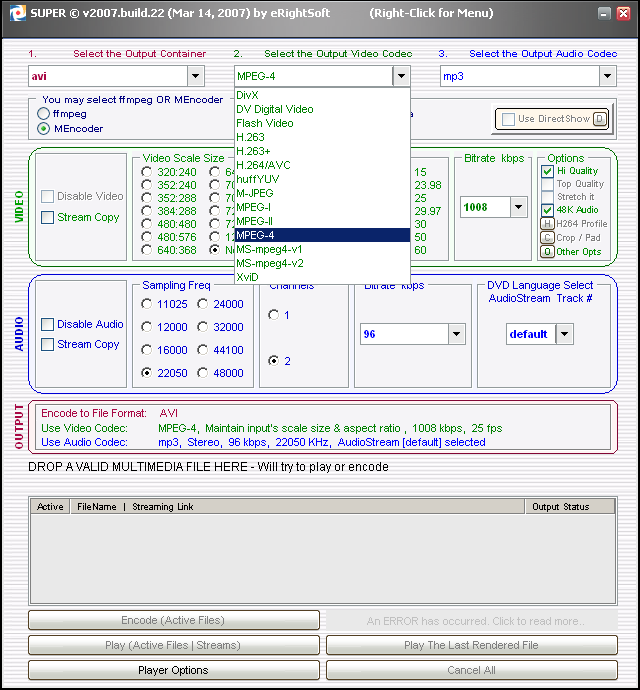Choose 48000 sampling frequency
640x690 pixels.
[202, 373]
